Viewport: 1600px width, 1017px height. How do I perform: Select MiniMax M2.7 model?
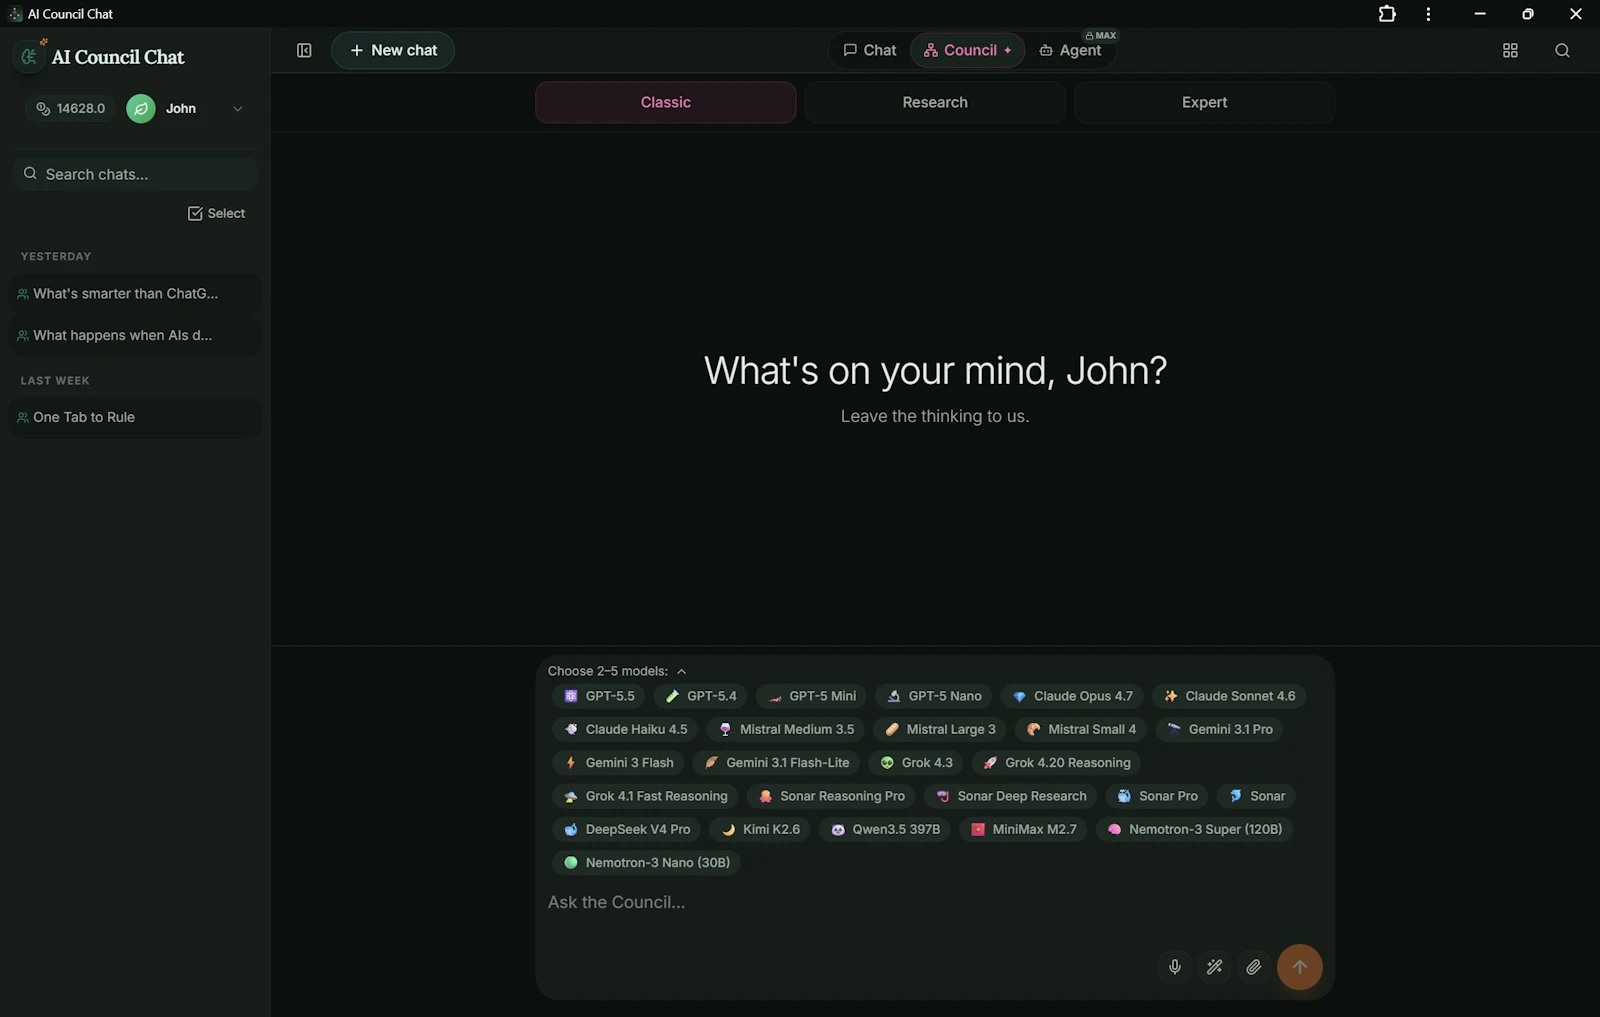pyautogui.click(x=1023, y=829)
